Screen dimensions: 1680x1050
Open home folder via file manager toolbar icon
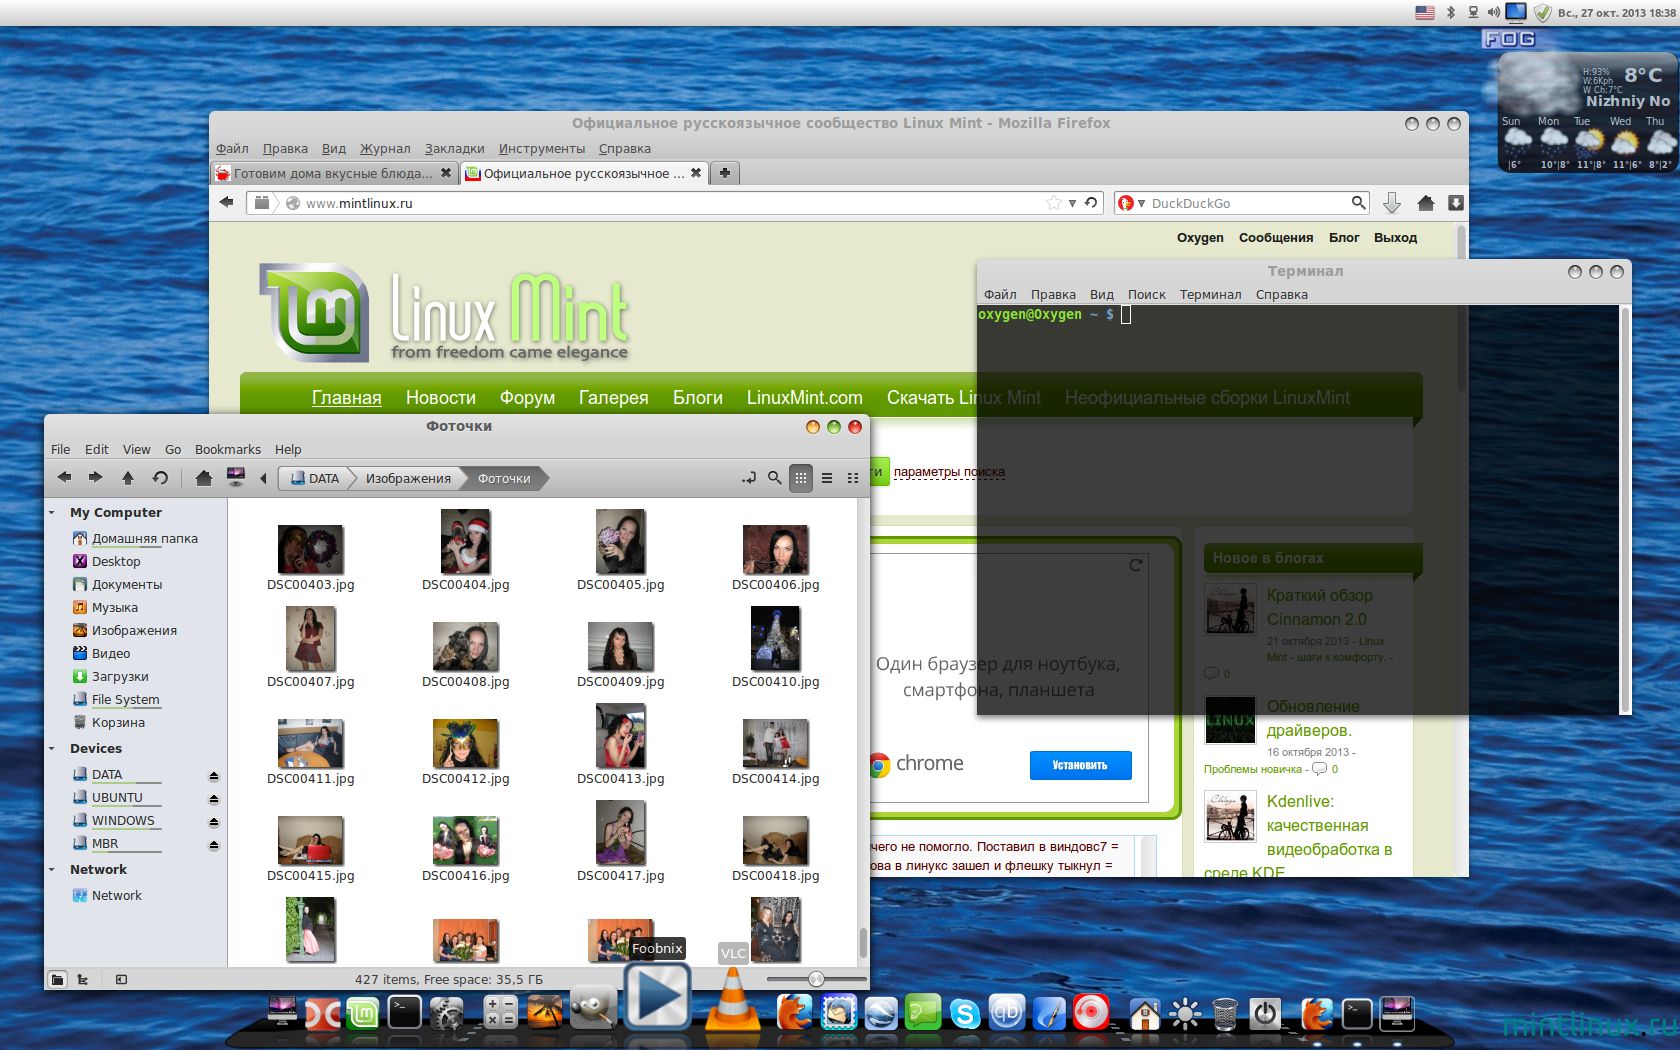pos(204,478)
